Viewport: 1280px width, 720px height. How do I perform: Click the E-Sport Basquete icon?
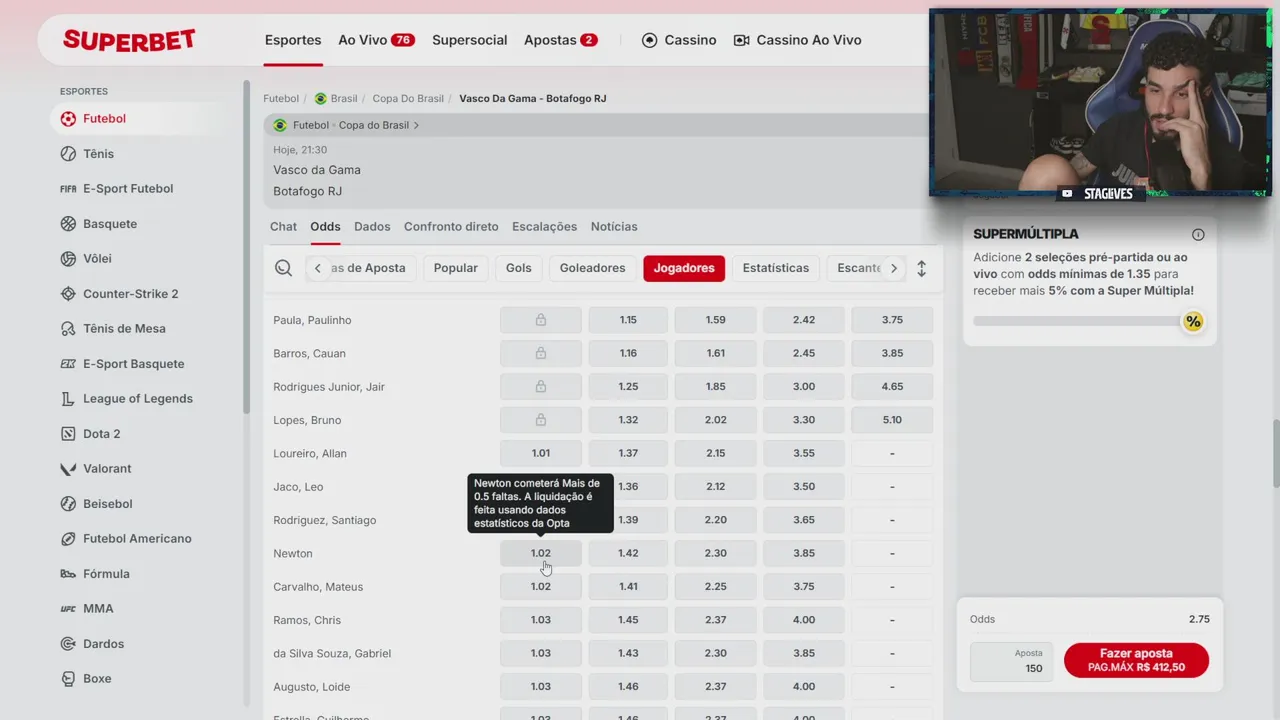[x=68, y=364]
